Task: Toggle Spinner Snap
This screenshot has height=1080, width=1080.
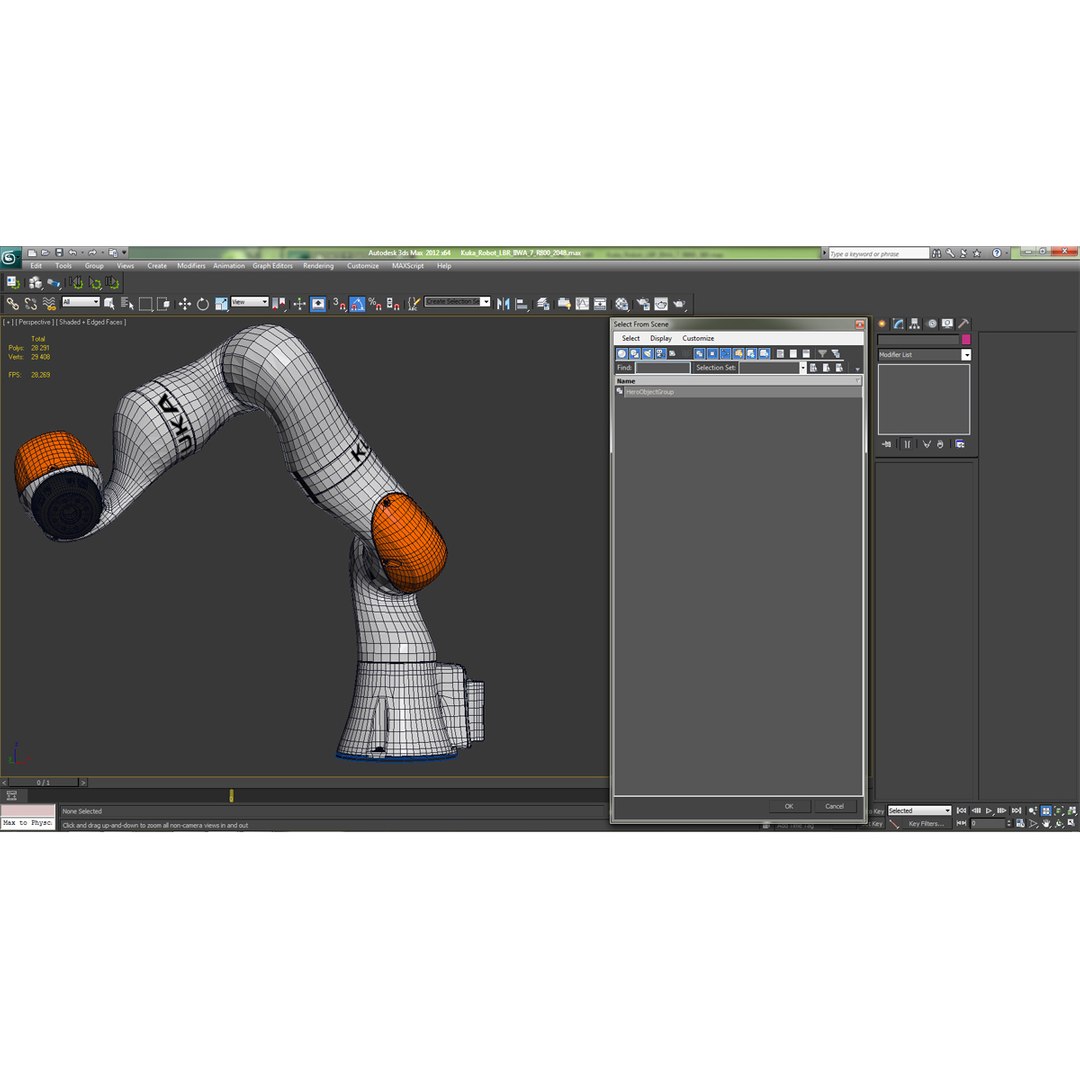Action: pyautogui.click(x=393, y=304)
